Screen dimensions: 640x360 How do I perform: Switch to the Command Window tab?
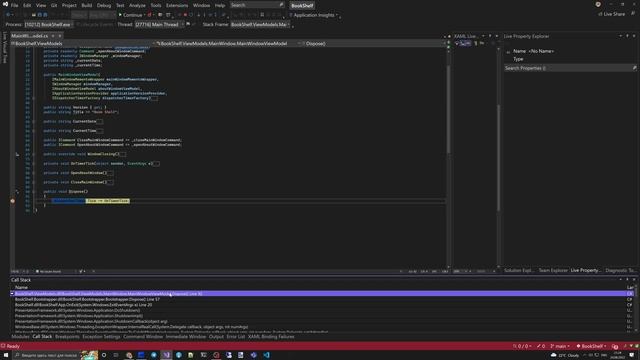point(143,337)
